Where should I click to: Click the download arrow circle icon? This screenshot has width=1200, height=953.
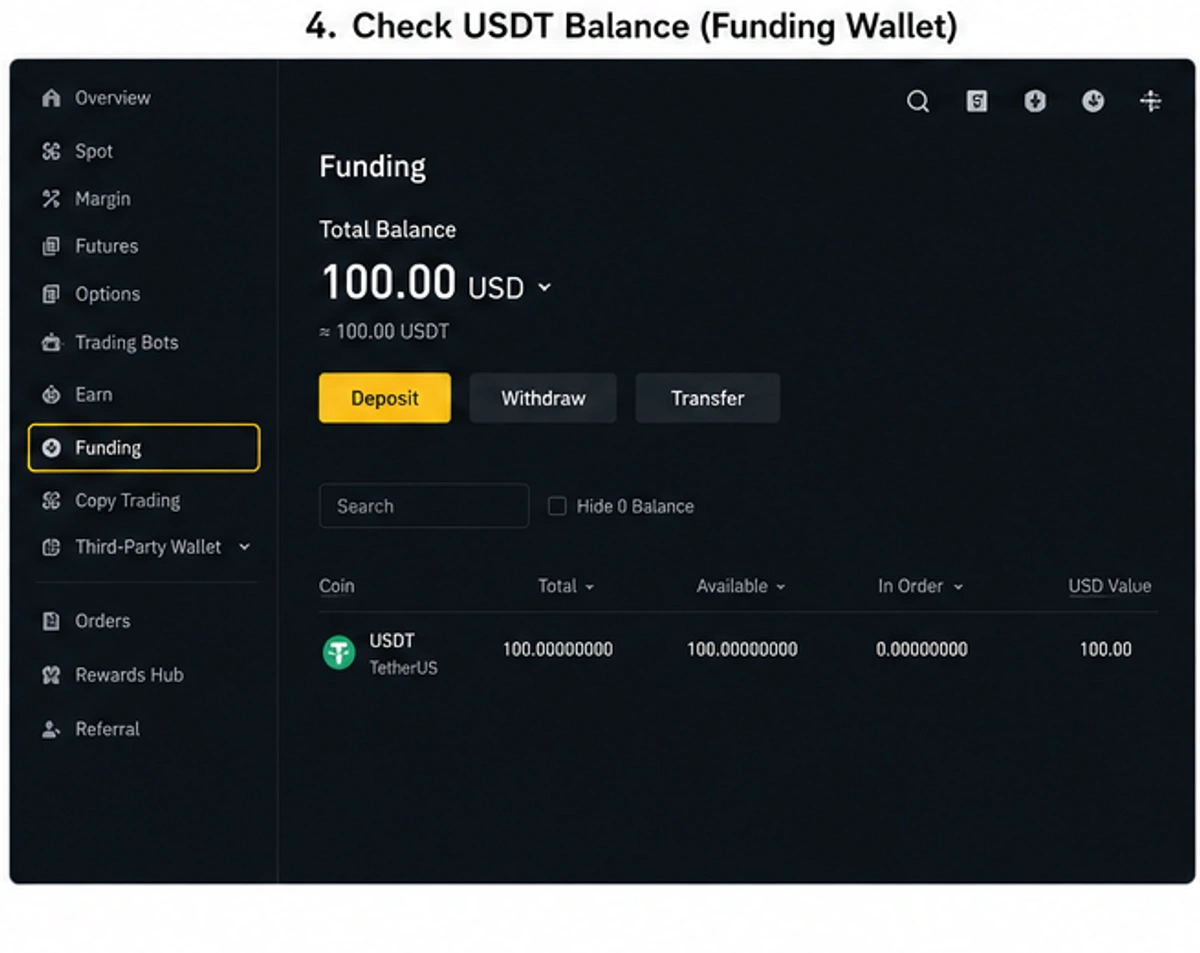tap(1035, 101)
